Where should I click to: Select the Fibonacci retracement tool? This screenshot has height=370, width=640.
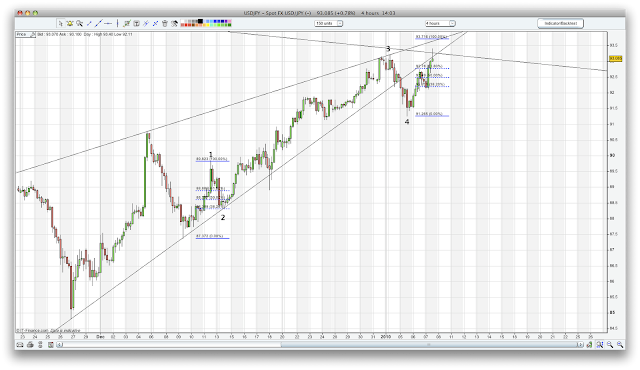127,23
